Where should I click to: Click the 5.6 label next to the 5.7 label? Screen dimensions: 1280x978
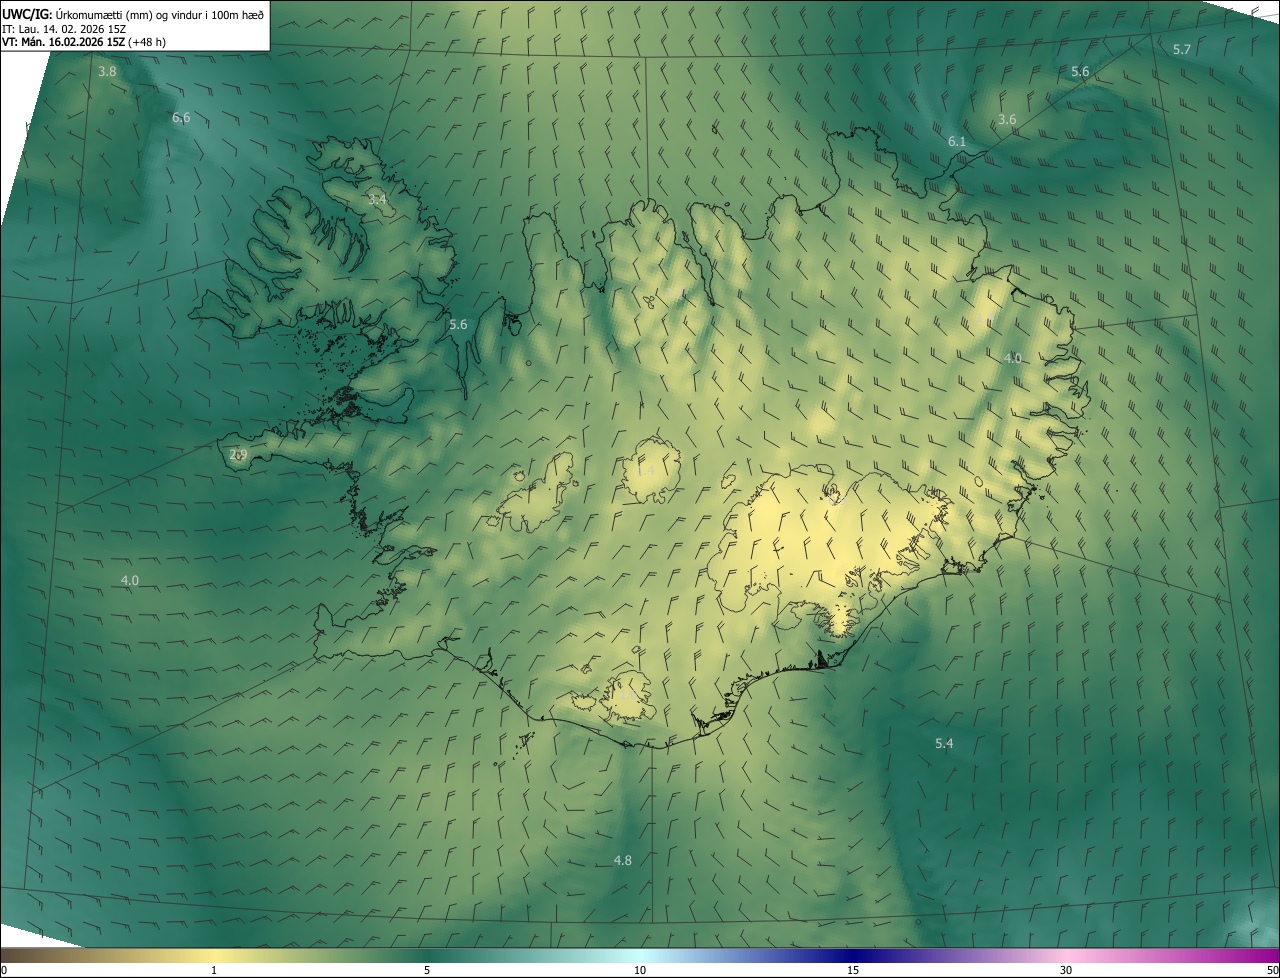pos(1080,71)
